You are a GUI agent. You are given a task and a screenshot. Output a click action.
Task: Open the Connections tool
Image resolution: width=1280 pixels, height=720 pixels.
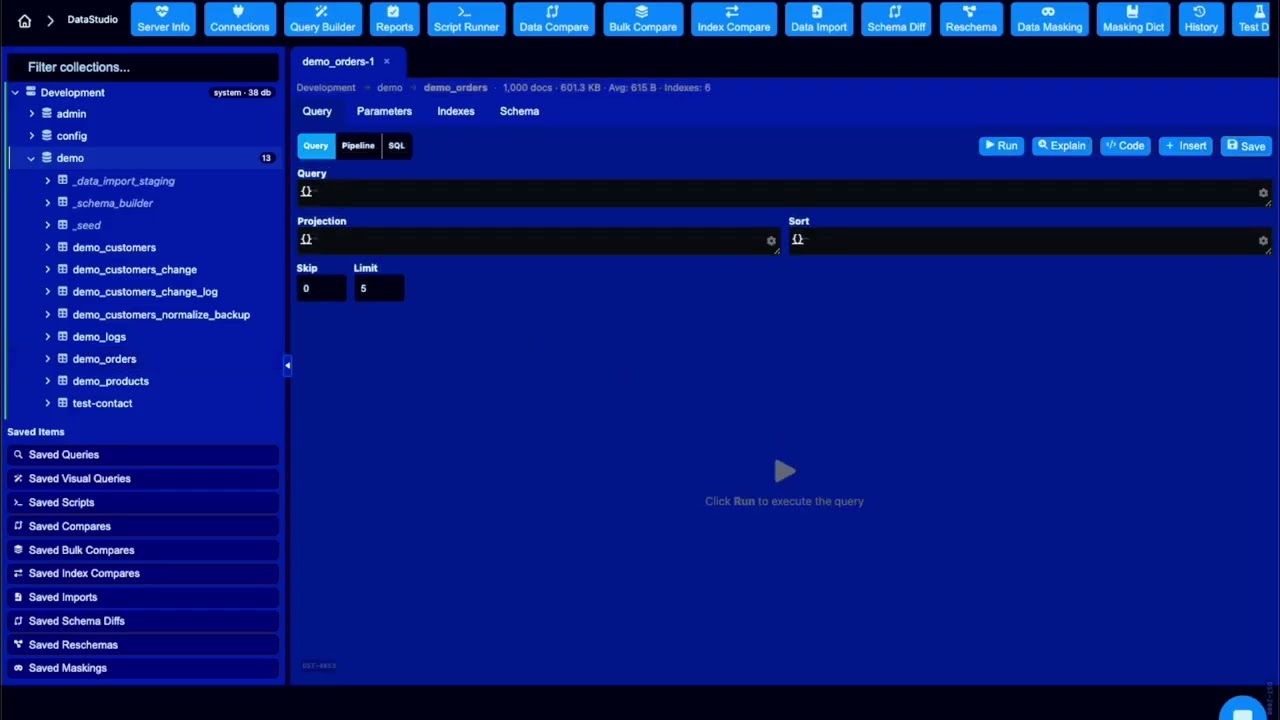239,19
